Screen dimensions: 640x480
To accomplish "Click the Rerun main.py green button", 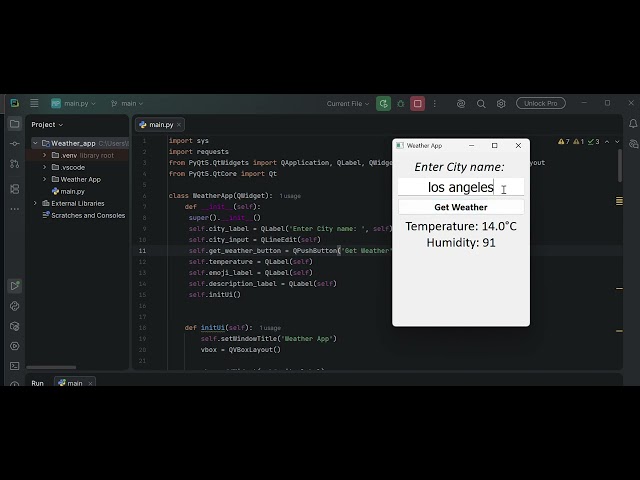I will tap(383, 104).
